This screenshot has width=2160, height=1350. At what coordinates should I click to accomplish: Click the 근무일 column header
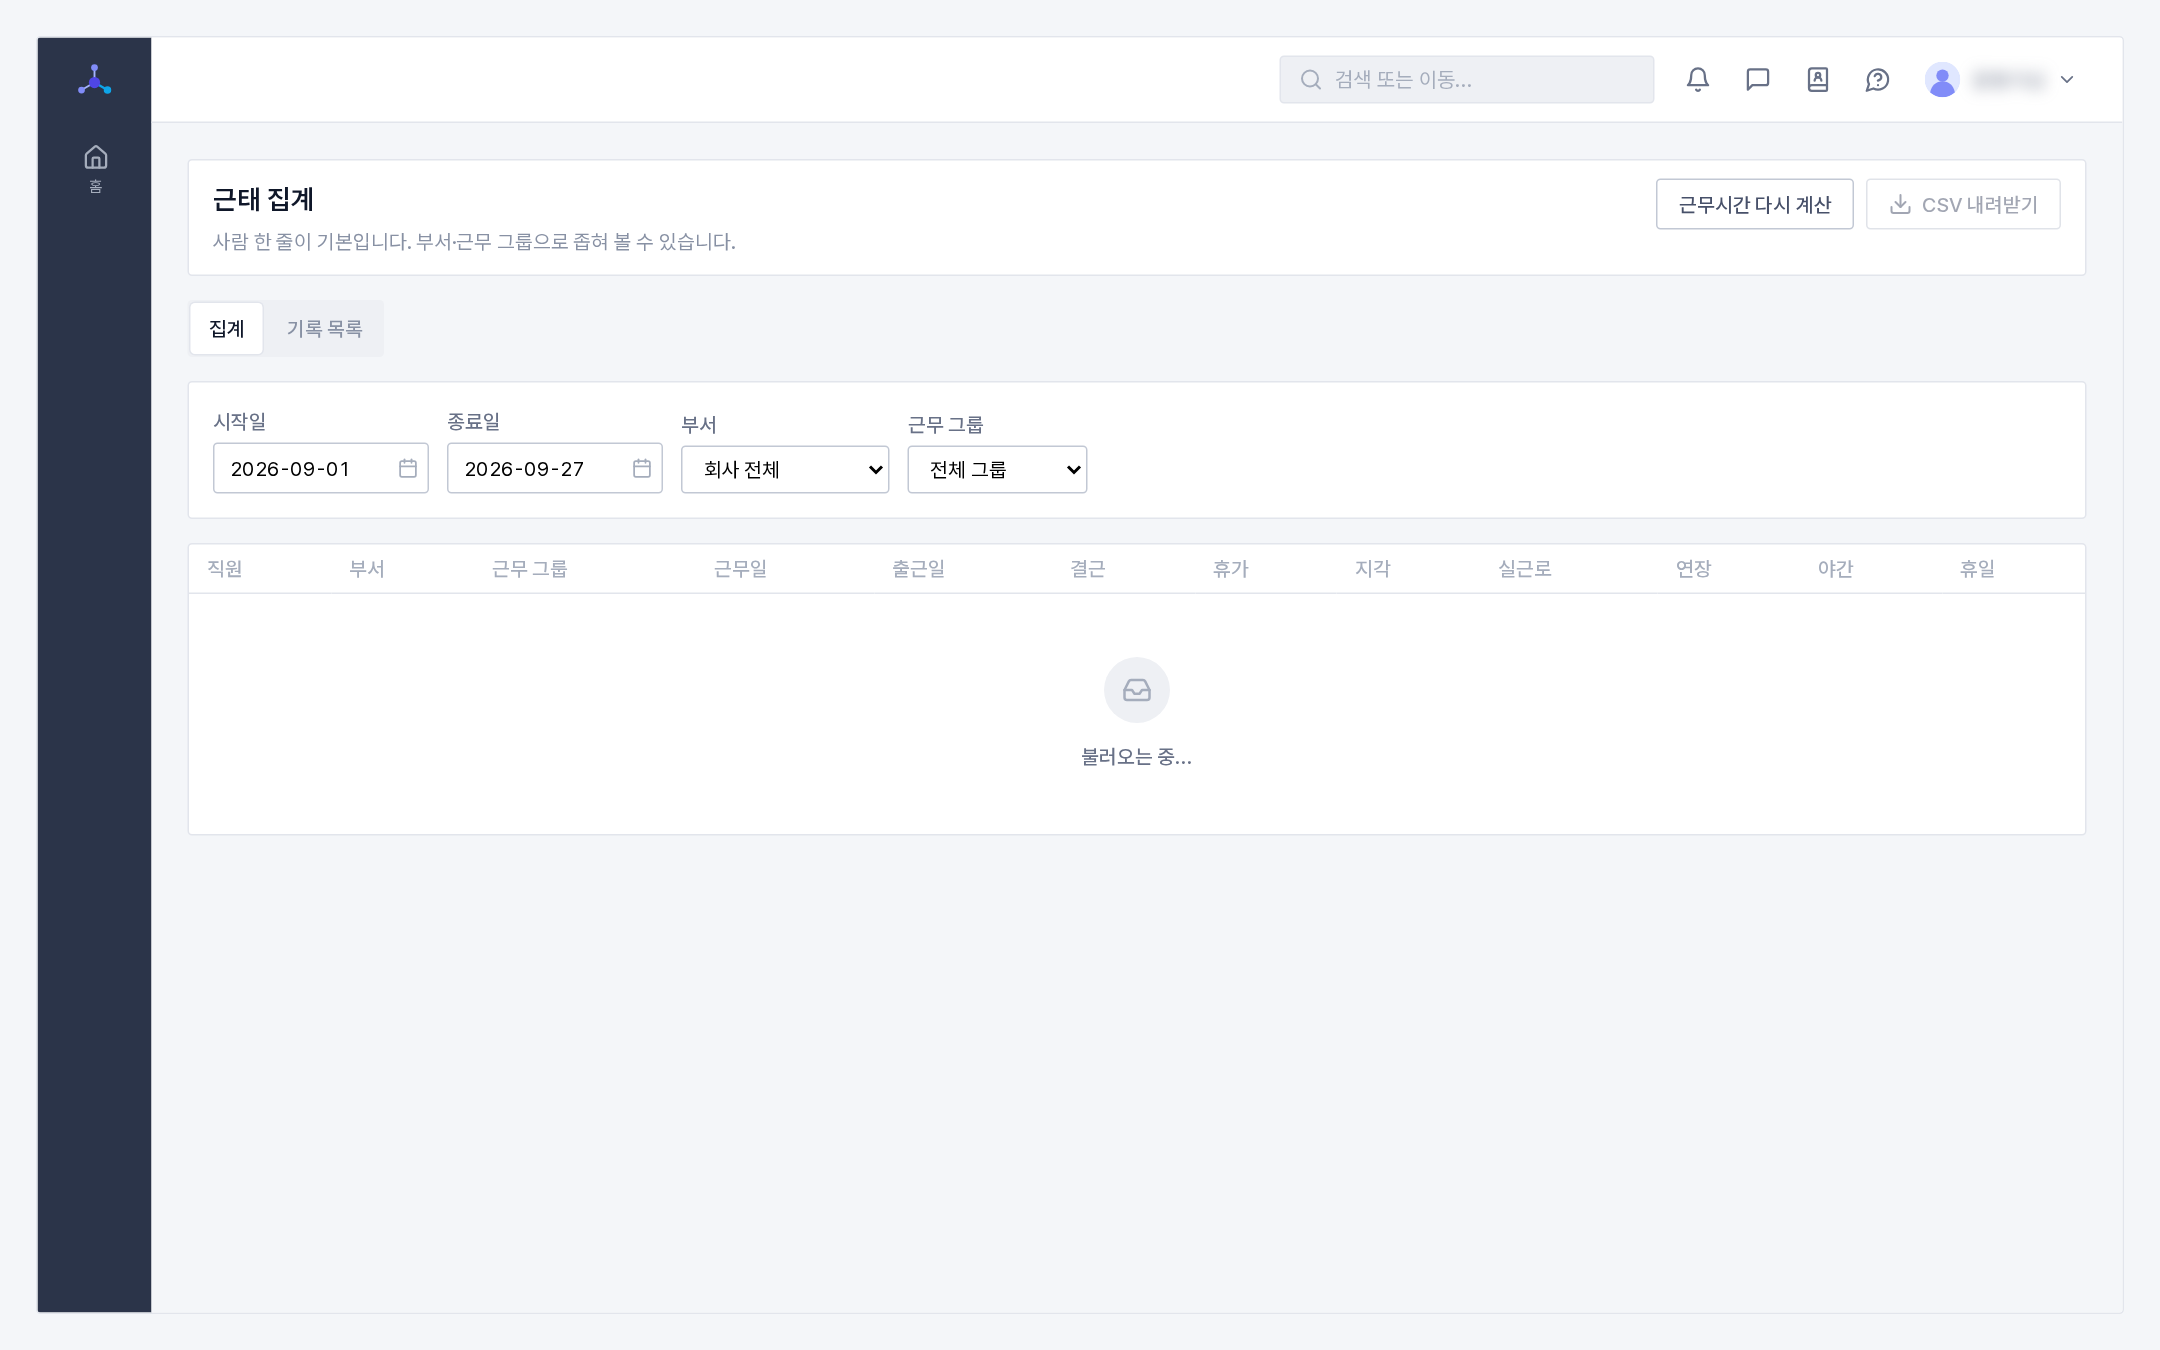click(x=740, y=568)
